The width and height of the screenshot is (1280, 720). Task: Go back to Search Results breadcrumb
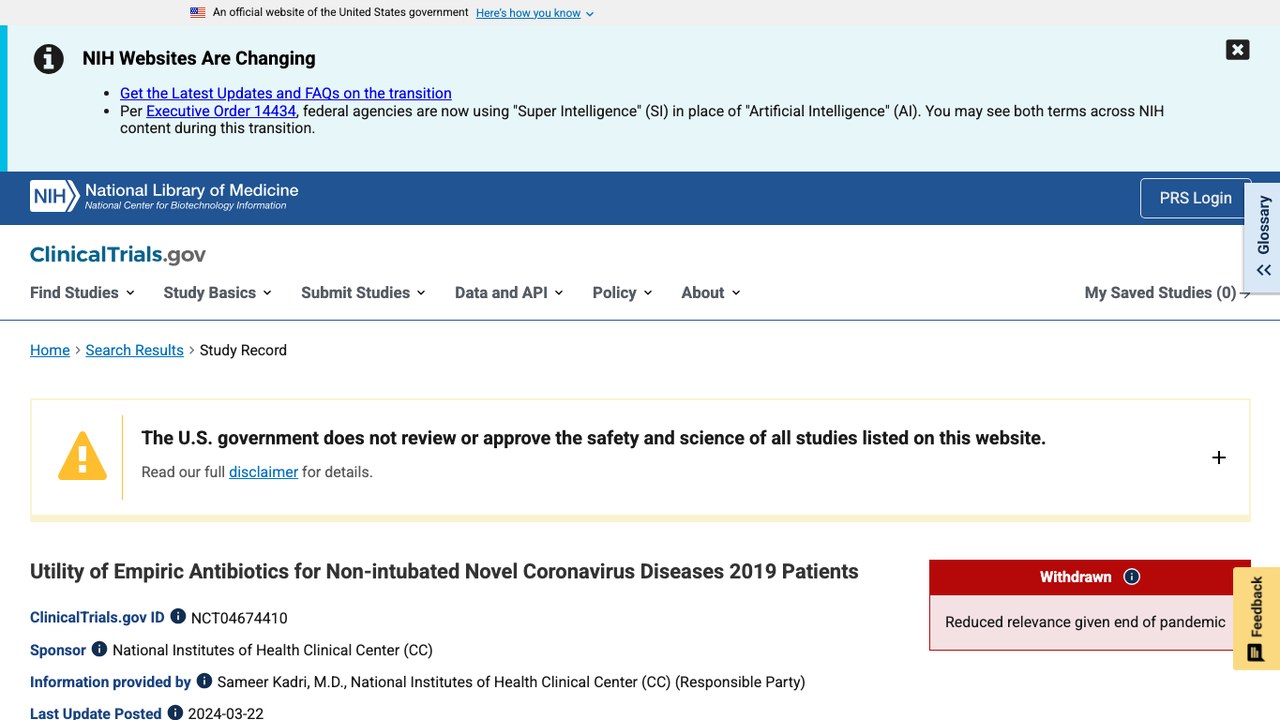pyautogui.click(x=135, y=350)
